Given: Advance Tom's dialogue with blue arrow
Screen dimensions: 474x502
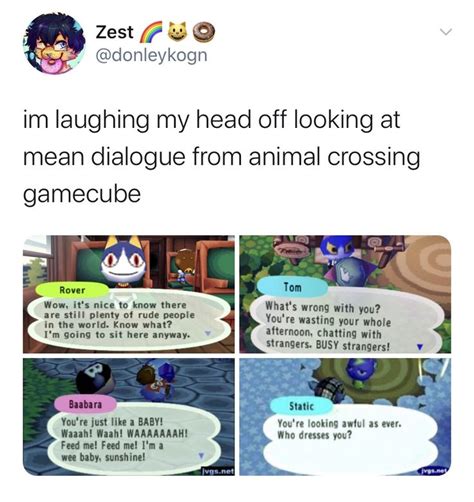Looking at the screenshot, I should [x=420, y=347].
